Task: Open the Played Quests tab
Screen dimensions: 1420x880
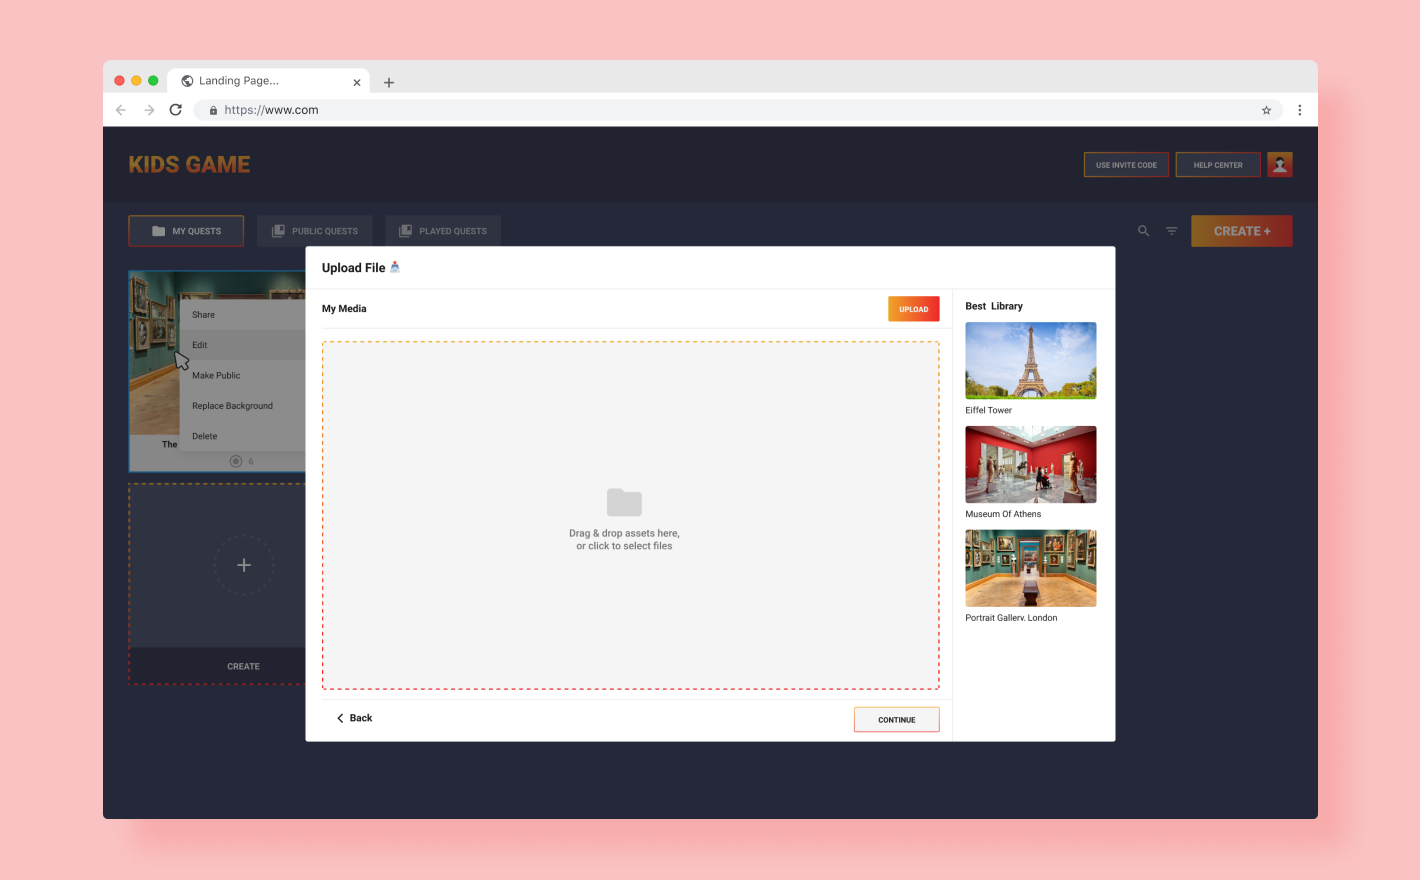Action: (442, 231)
